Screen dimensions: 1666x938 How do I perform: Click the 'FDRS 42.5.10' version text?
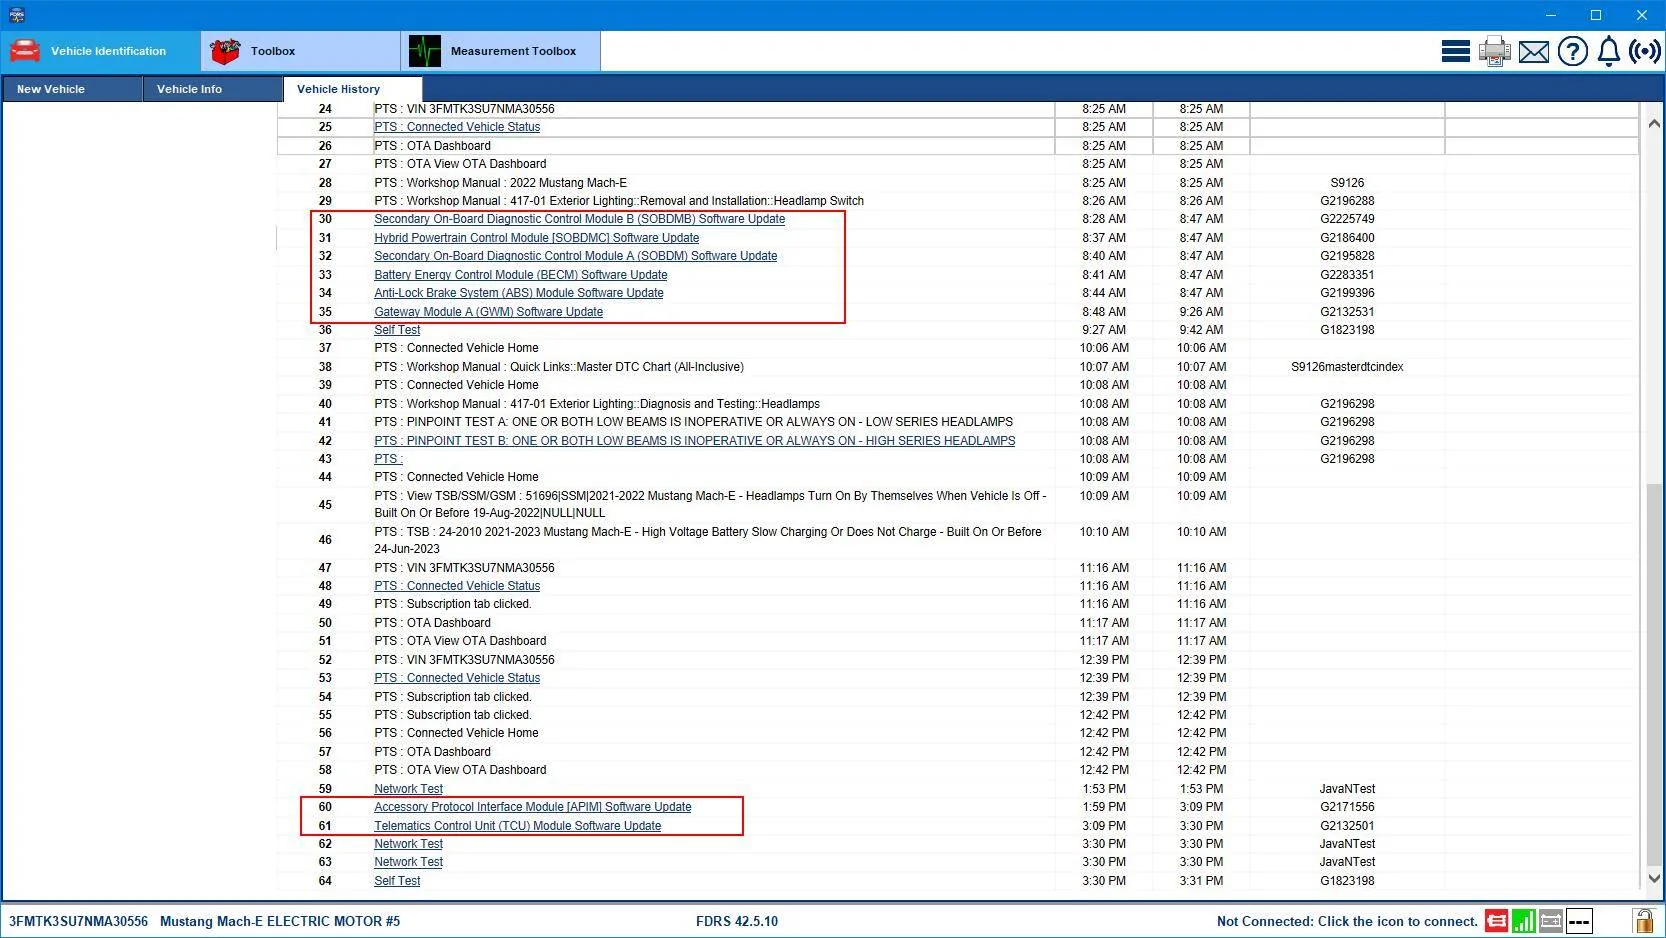click(x=737, y=922)
